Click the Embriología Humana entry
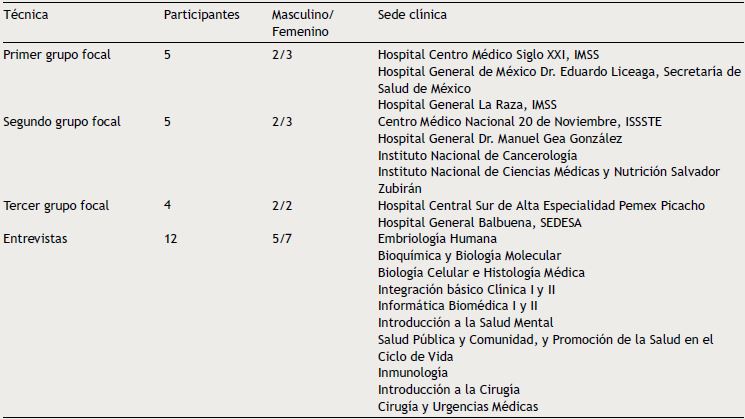 tap(437, 239)
